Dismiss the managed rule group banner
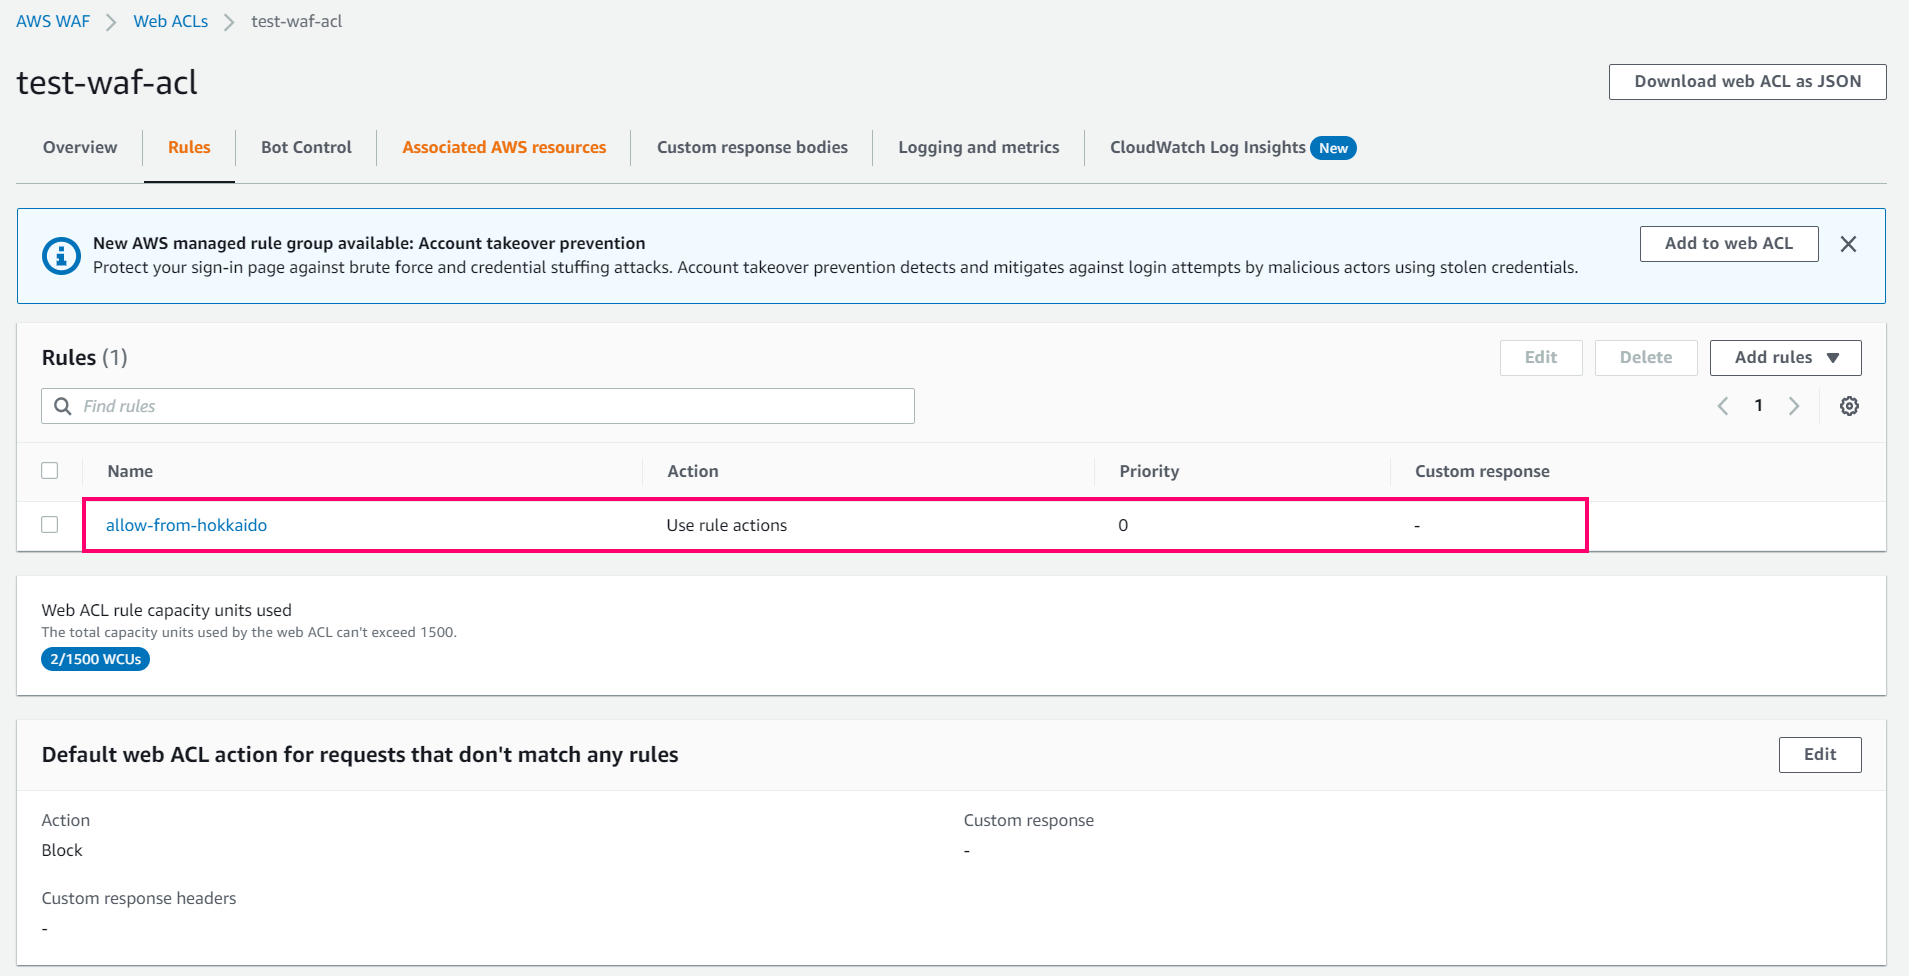 pyautogui.click(x=1848, y=244)
